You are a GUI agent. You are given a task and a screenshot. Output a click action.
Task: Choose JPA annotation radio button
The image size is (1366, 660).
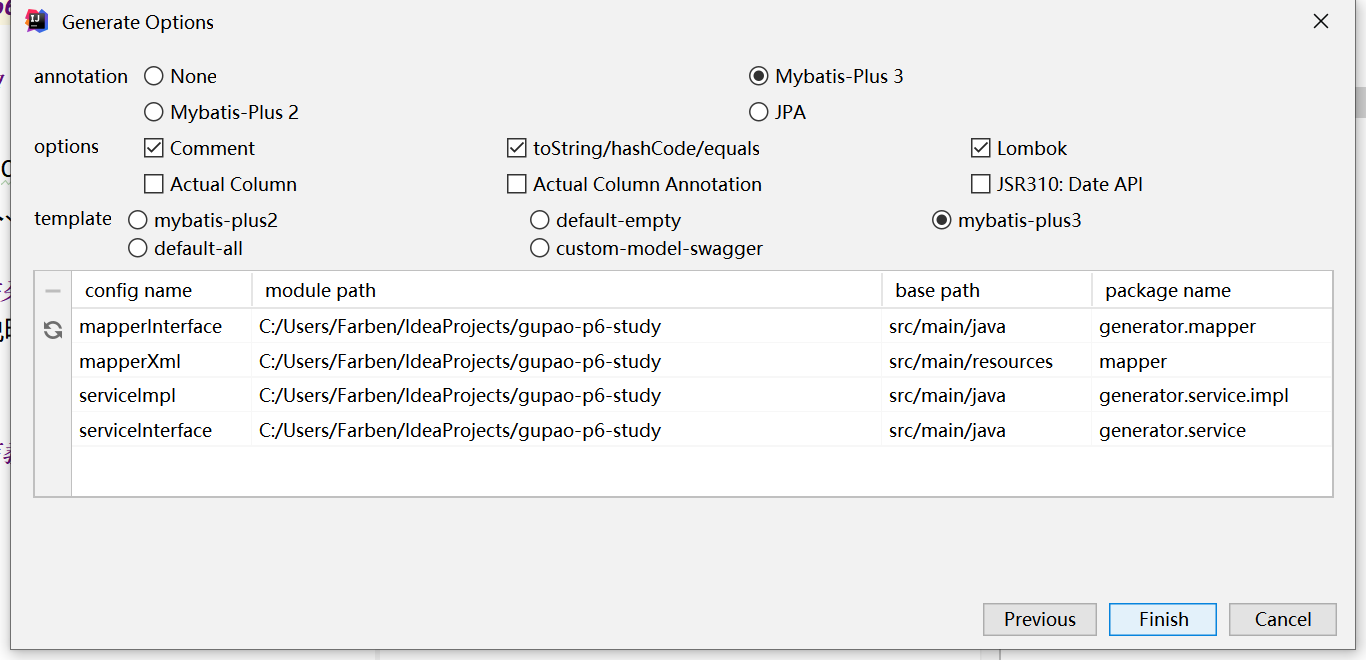click(759, 113)
